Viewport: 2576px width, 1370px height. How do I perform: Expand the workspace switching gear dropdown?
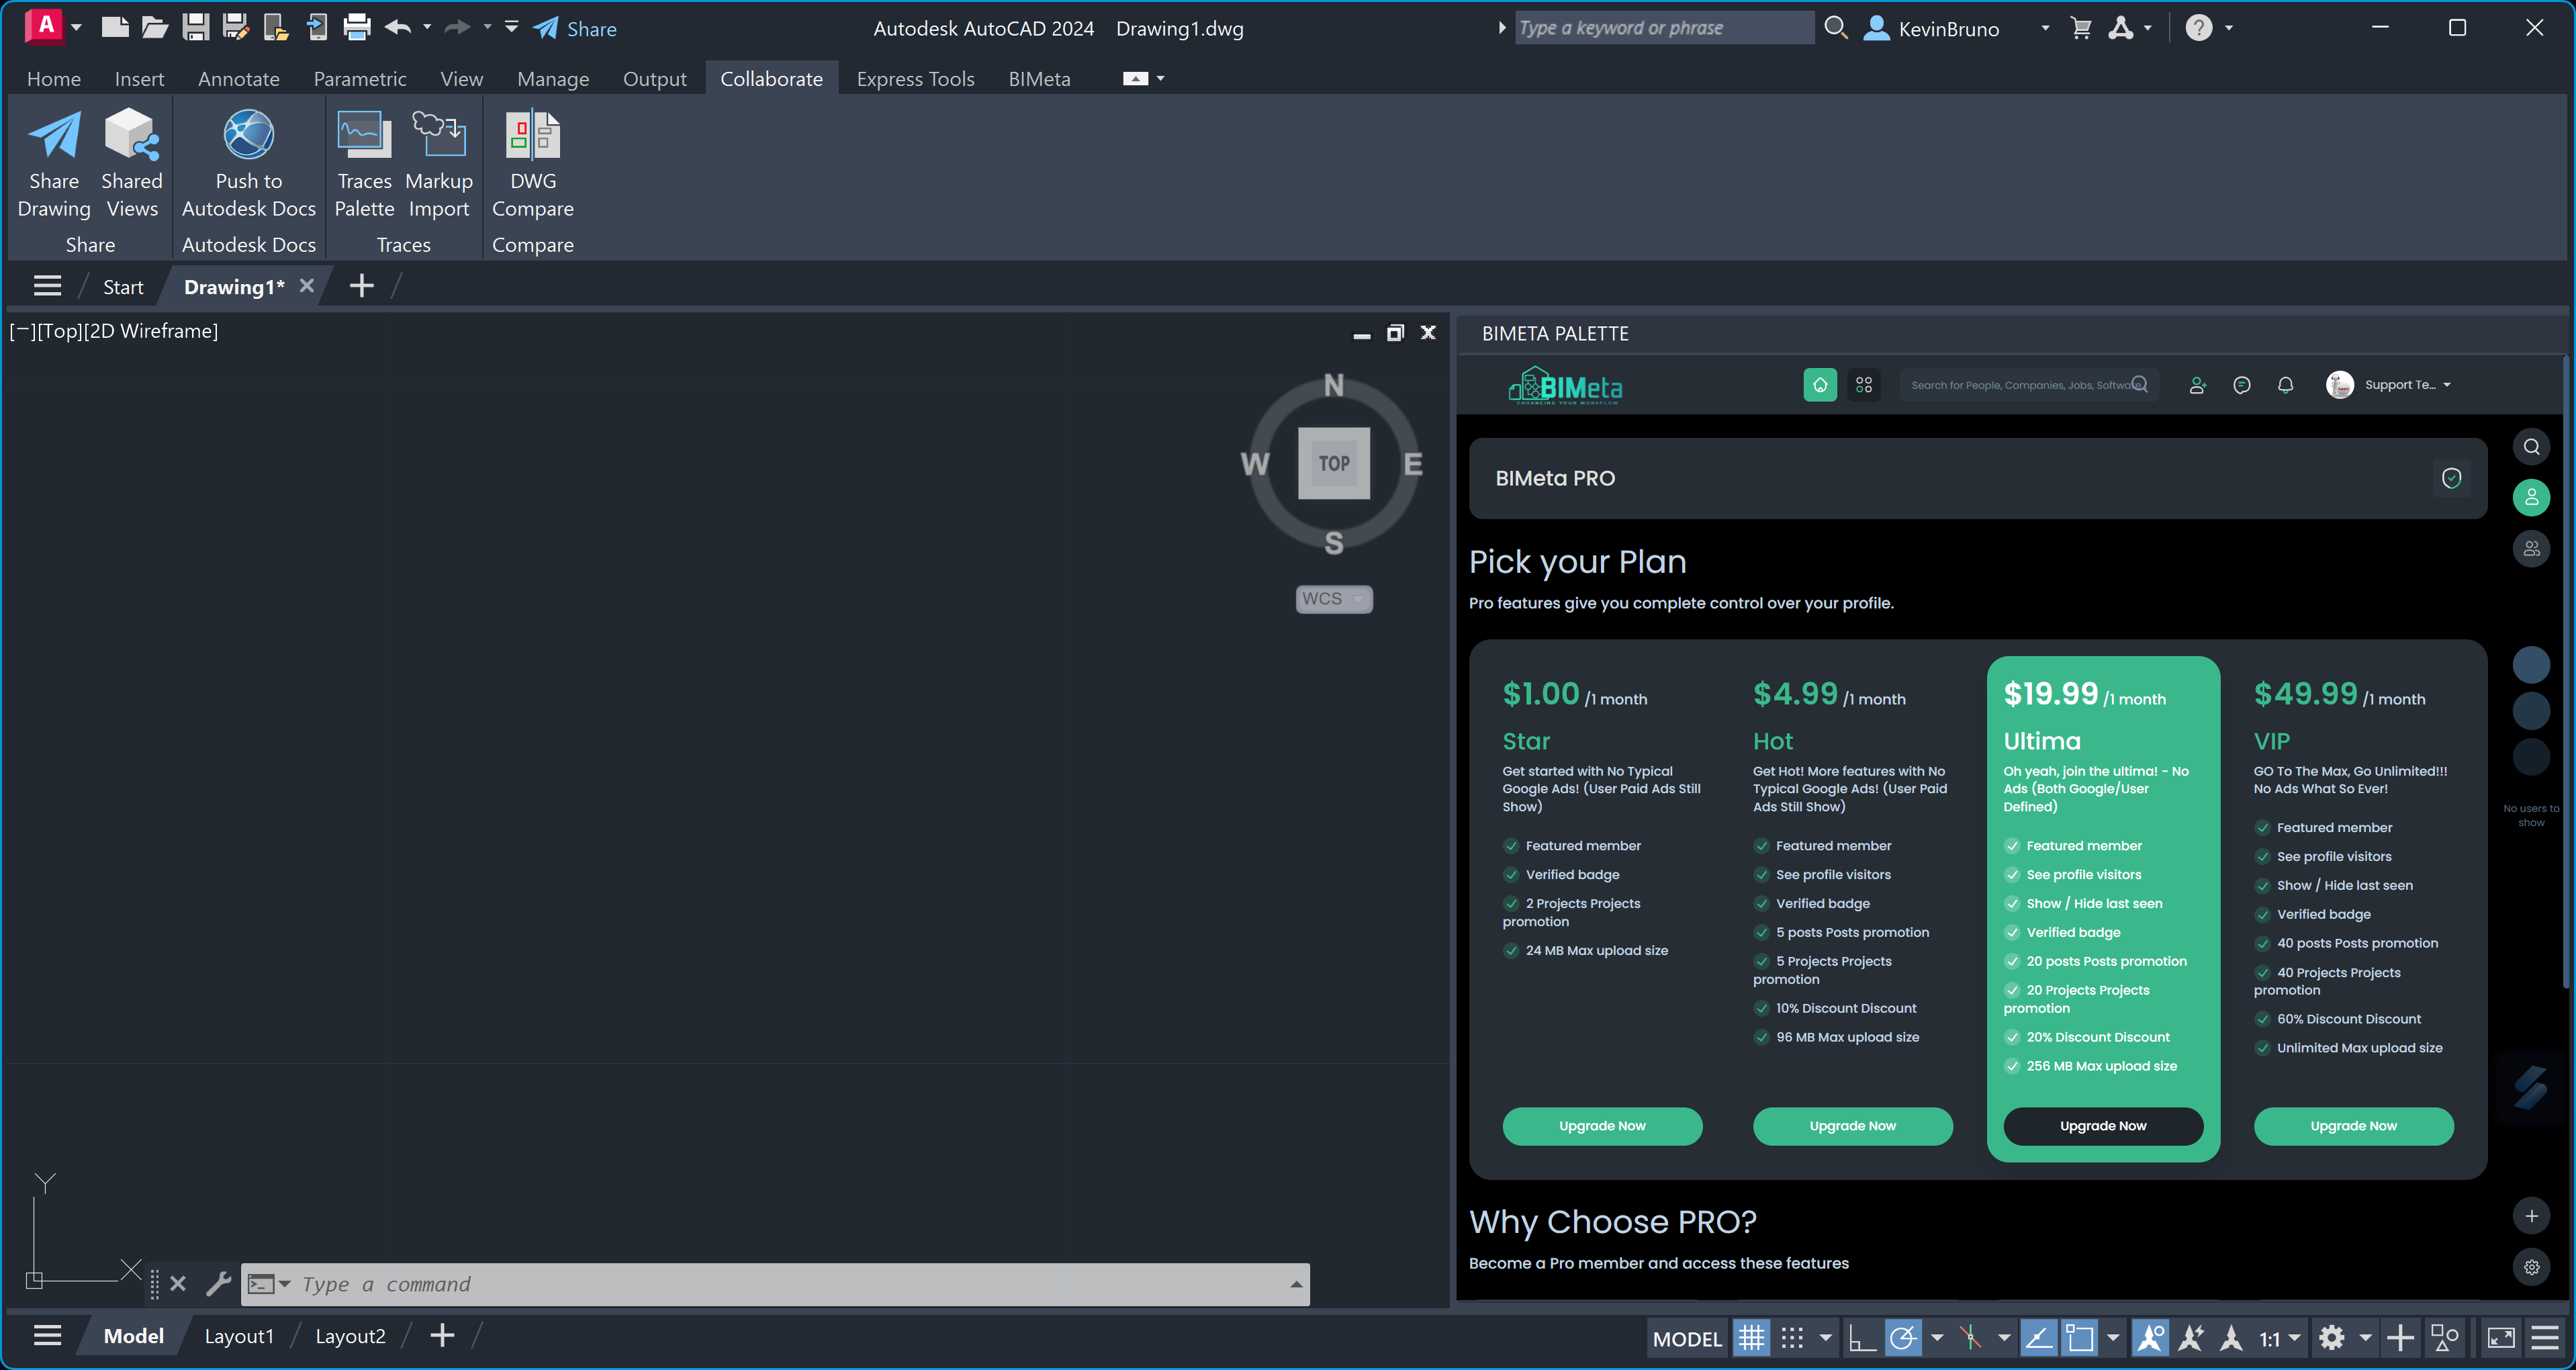click(2365, 1338)
